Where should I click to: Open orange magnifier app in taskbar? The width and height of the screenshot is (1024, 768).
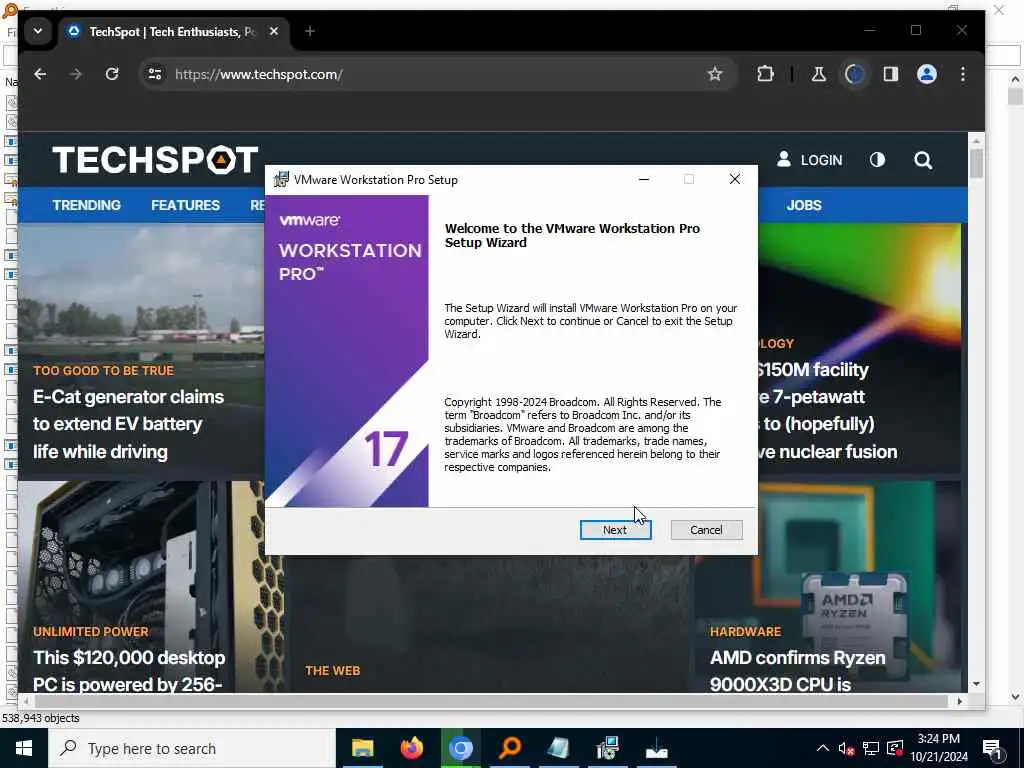(509, 748)
